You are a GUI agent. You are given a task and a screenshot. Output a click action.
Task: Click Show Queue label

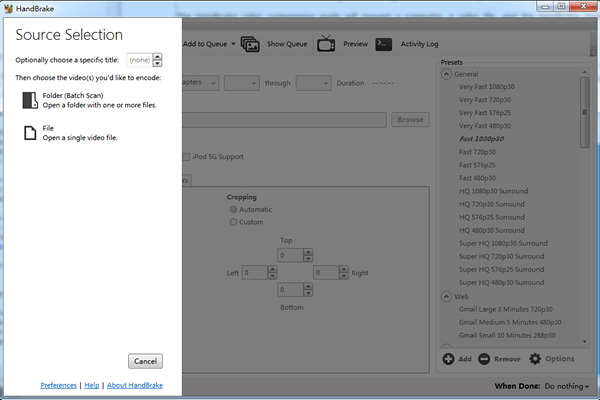pyautogui.click(x=287, y=44)
